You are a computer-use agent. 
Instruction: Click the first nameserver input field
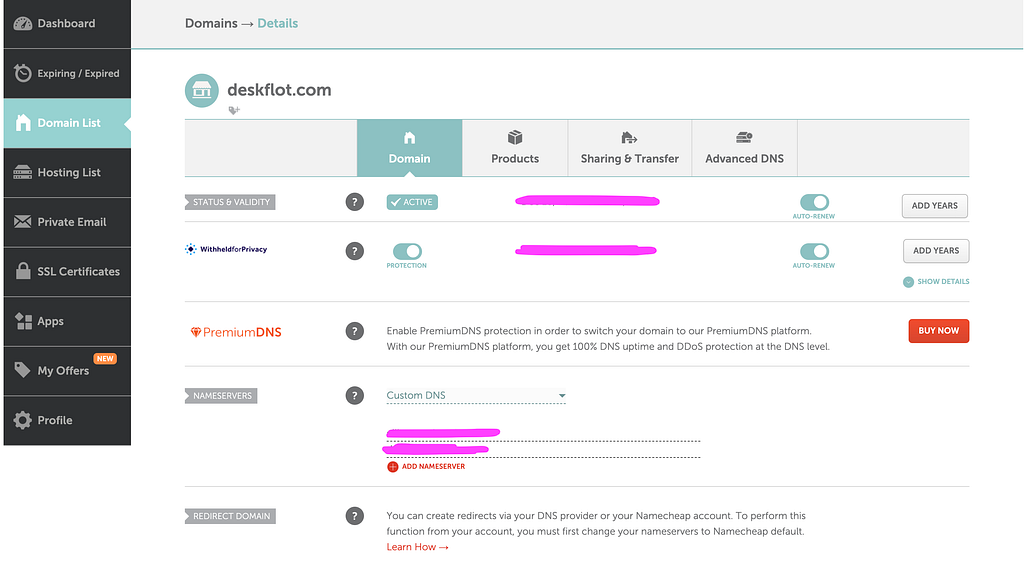[543, 433]
